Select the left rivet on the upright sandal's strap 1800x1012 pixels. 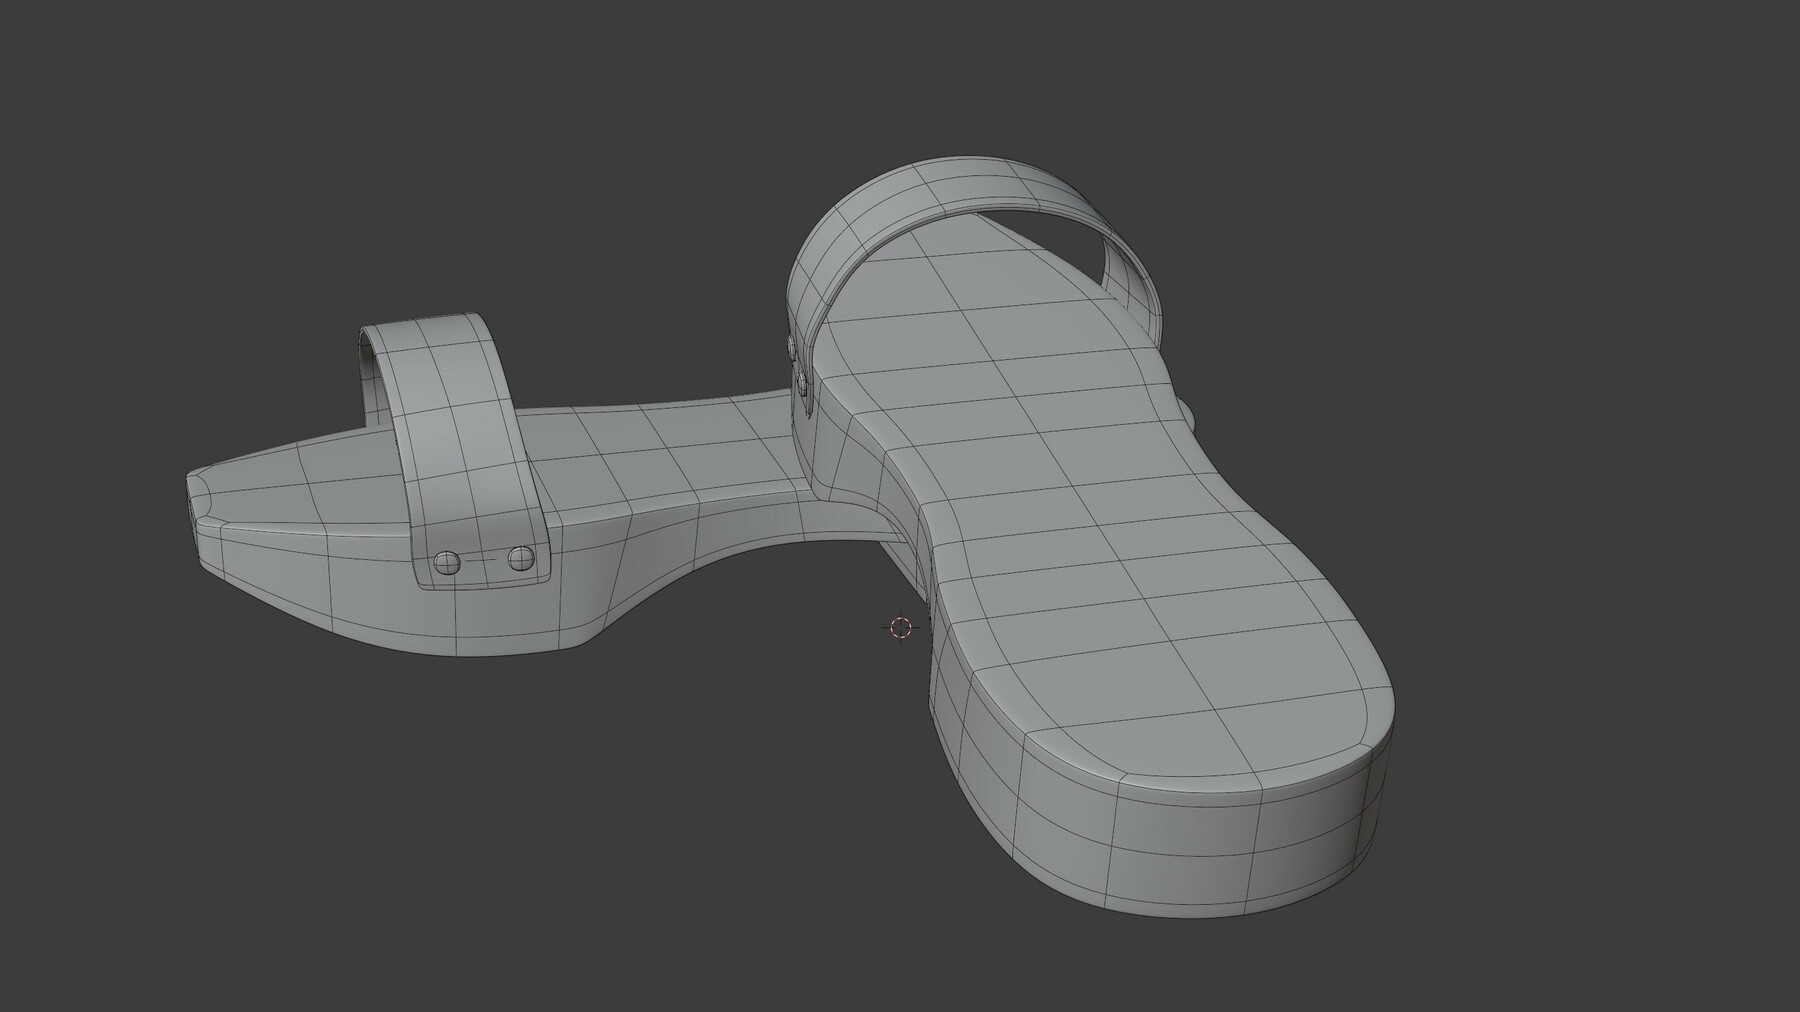[448, 564]
